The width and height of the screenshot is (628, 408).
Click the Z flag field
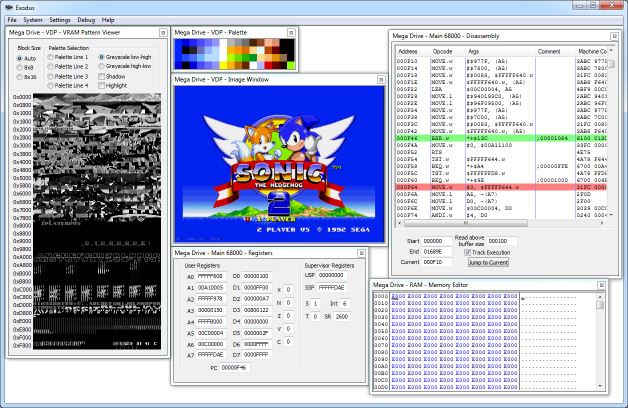click(x=288, y=316)
